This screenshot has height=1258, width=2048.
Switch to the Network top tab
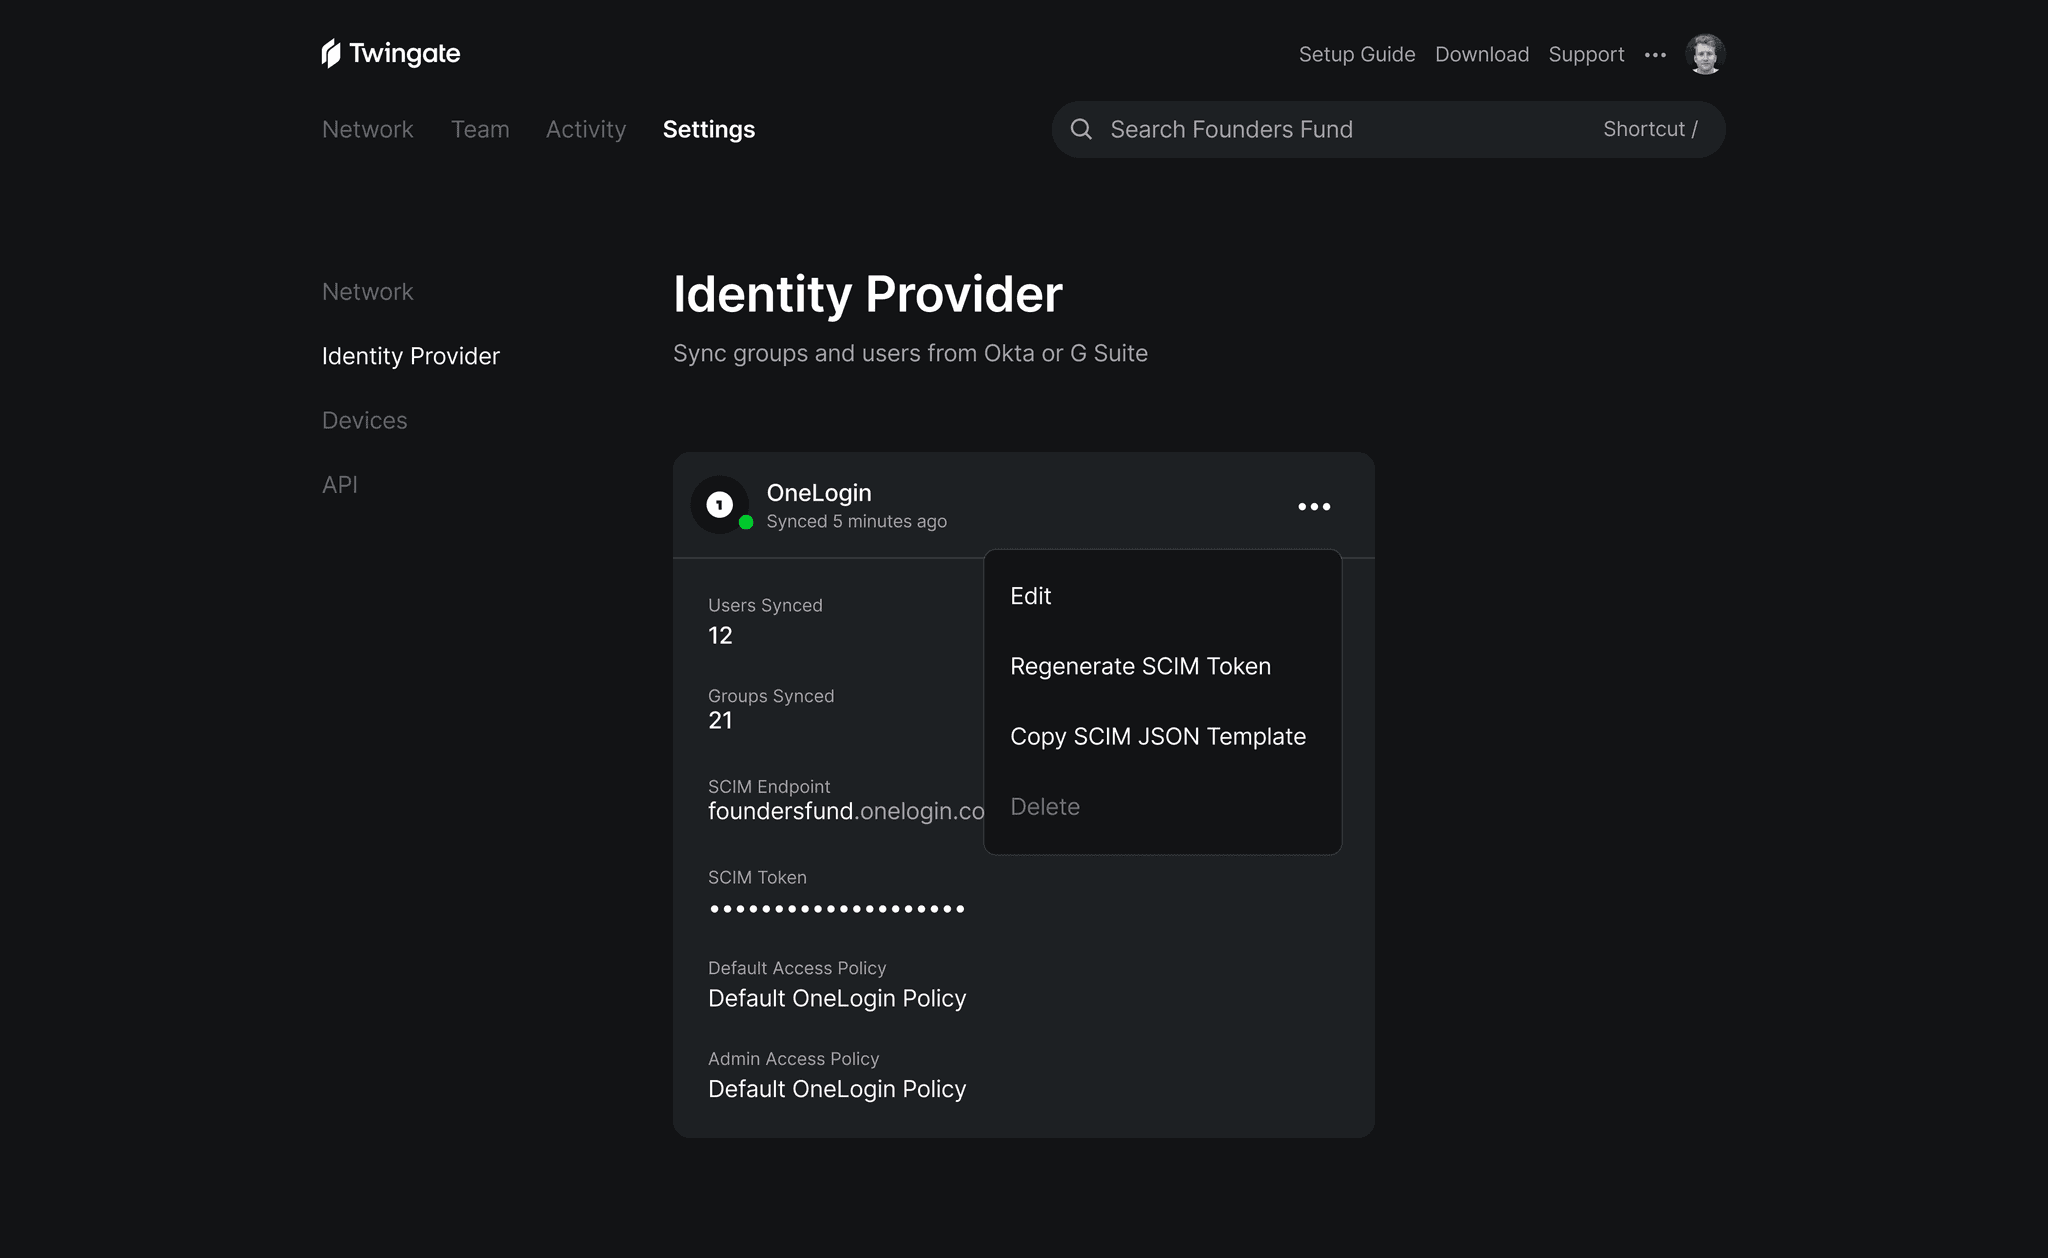coord(367,129)
